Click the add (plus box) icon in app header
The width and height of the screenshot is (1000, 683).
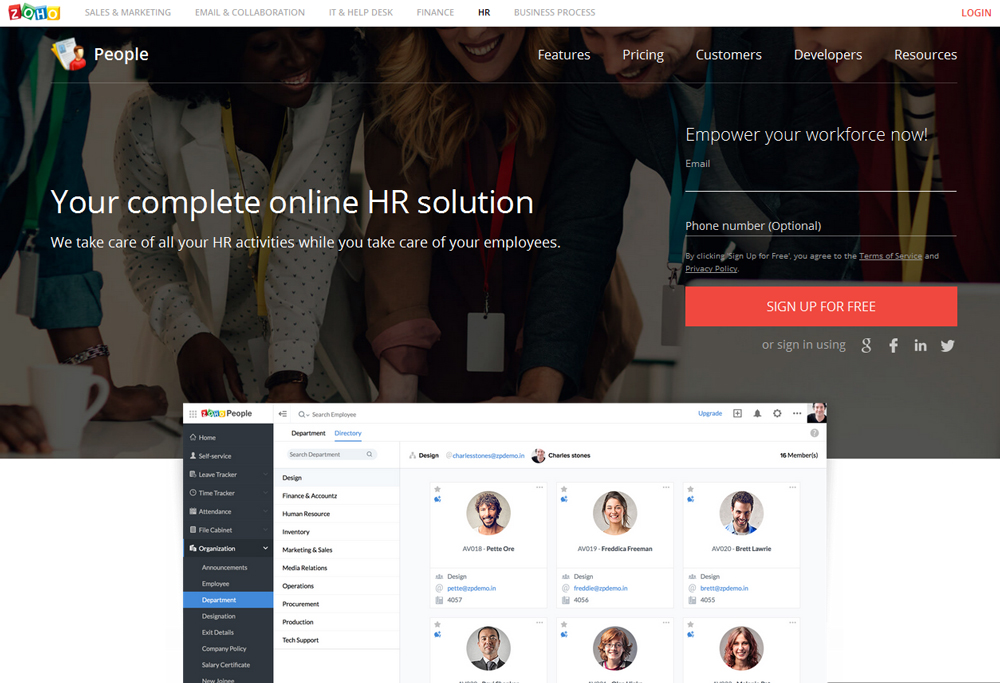737,413
